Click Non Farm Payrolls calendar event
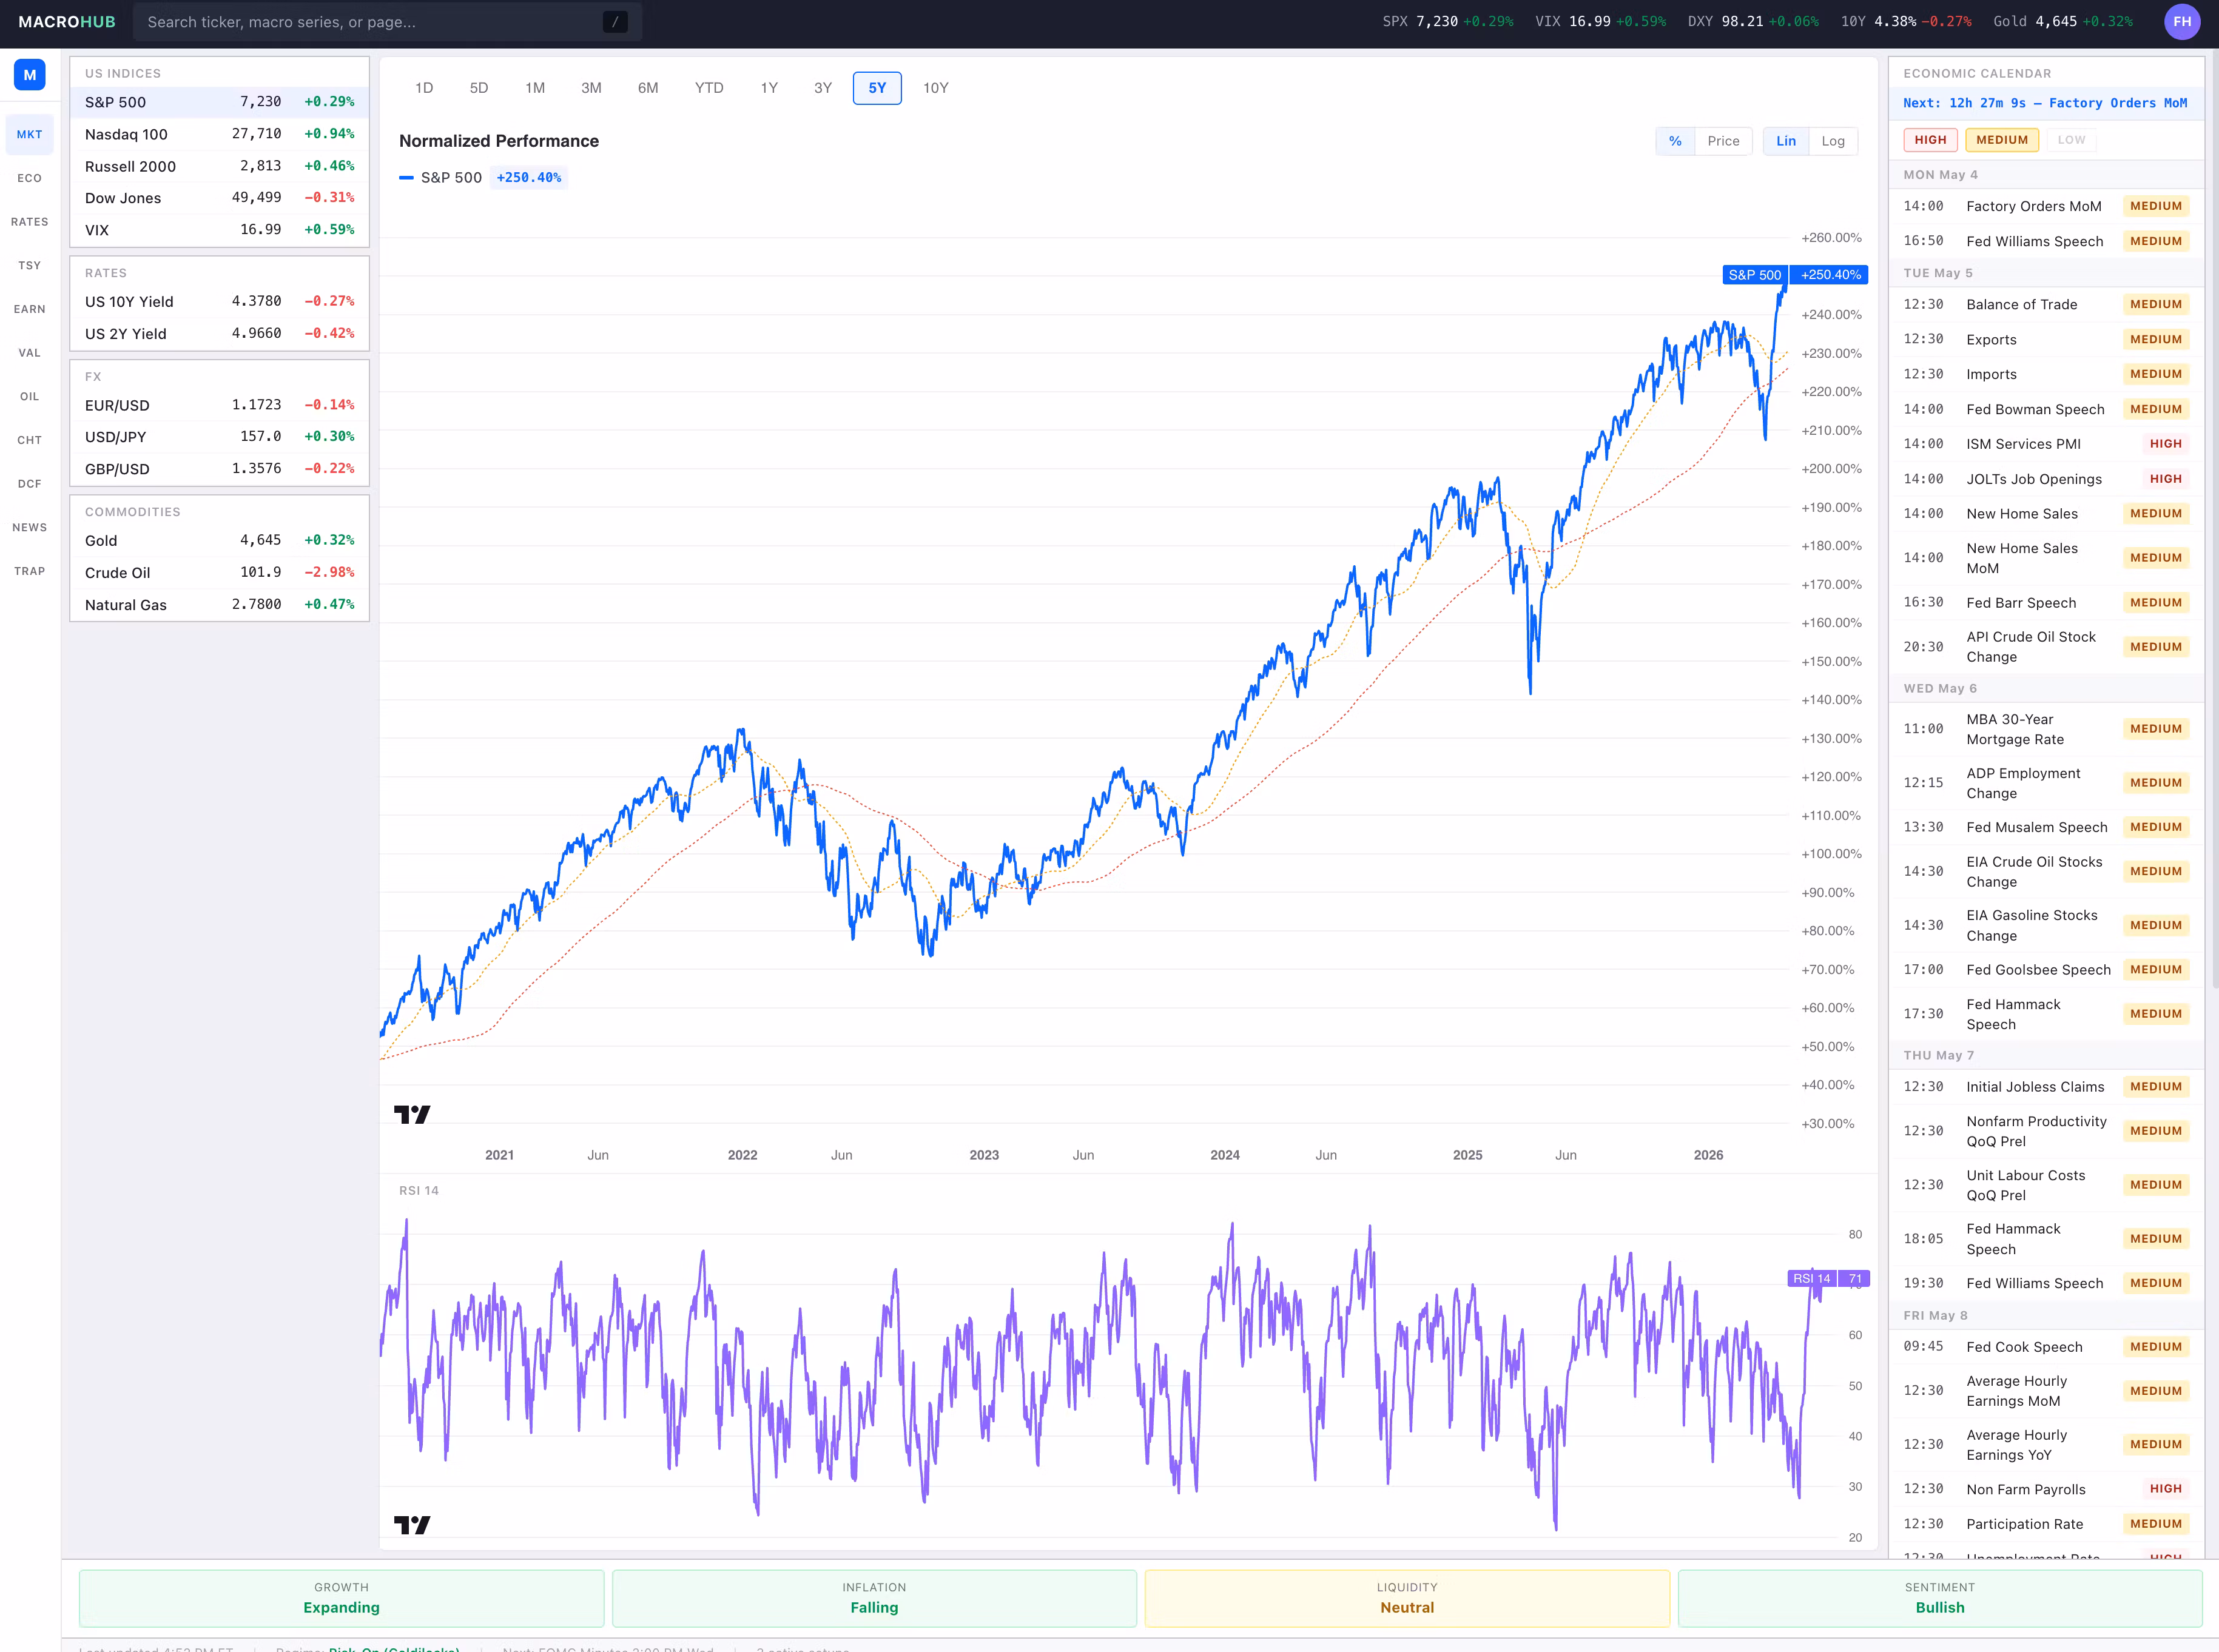The width and height of the screenshot is (2219, 1652). click(2046, 1489)
